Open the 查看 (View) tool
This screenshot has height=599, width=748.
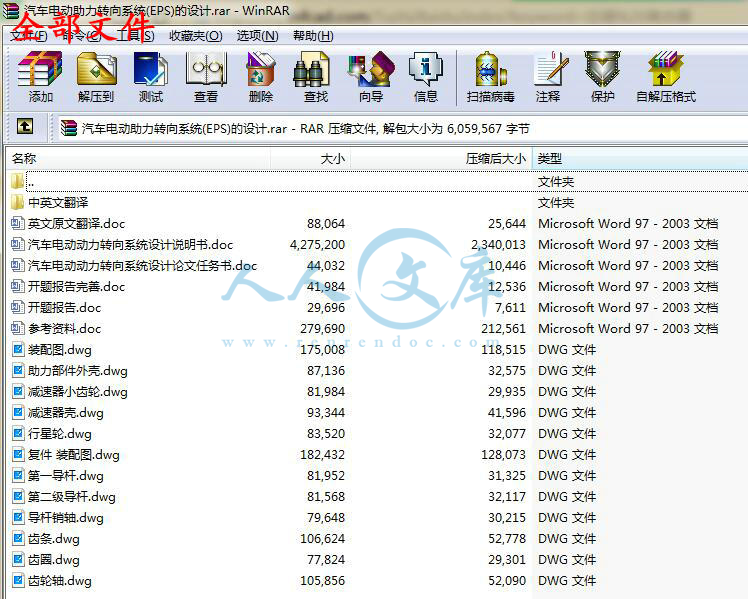point(206,70)
